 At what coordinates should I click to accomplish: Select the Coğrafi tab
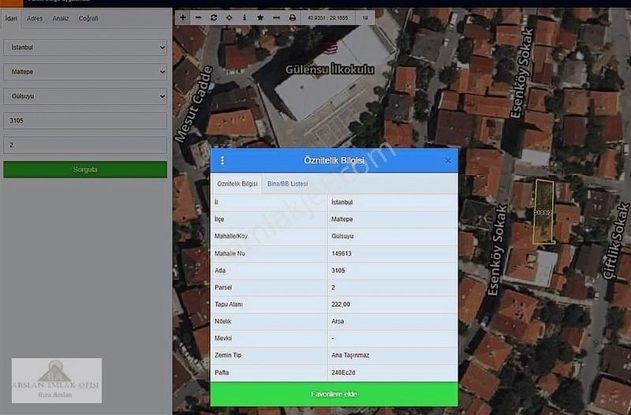[88, 19]
